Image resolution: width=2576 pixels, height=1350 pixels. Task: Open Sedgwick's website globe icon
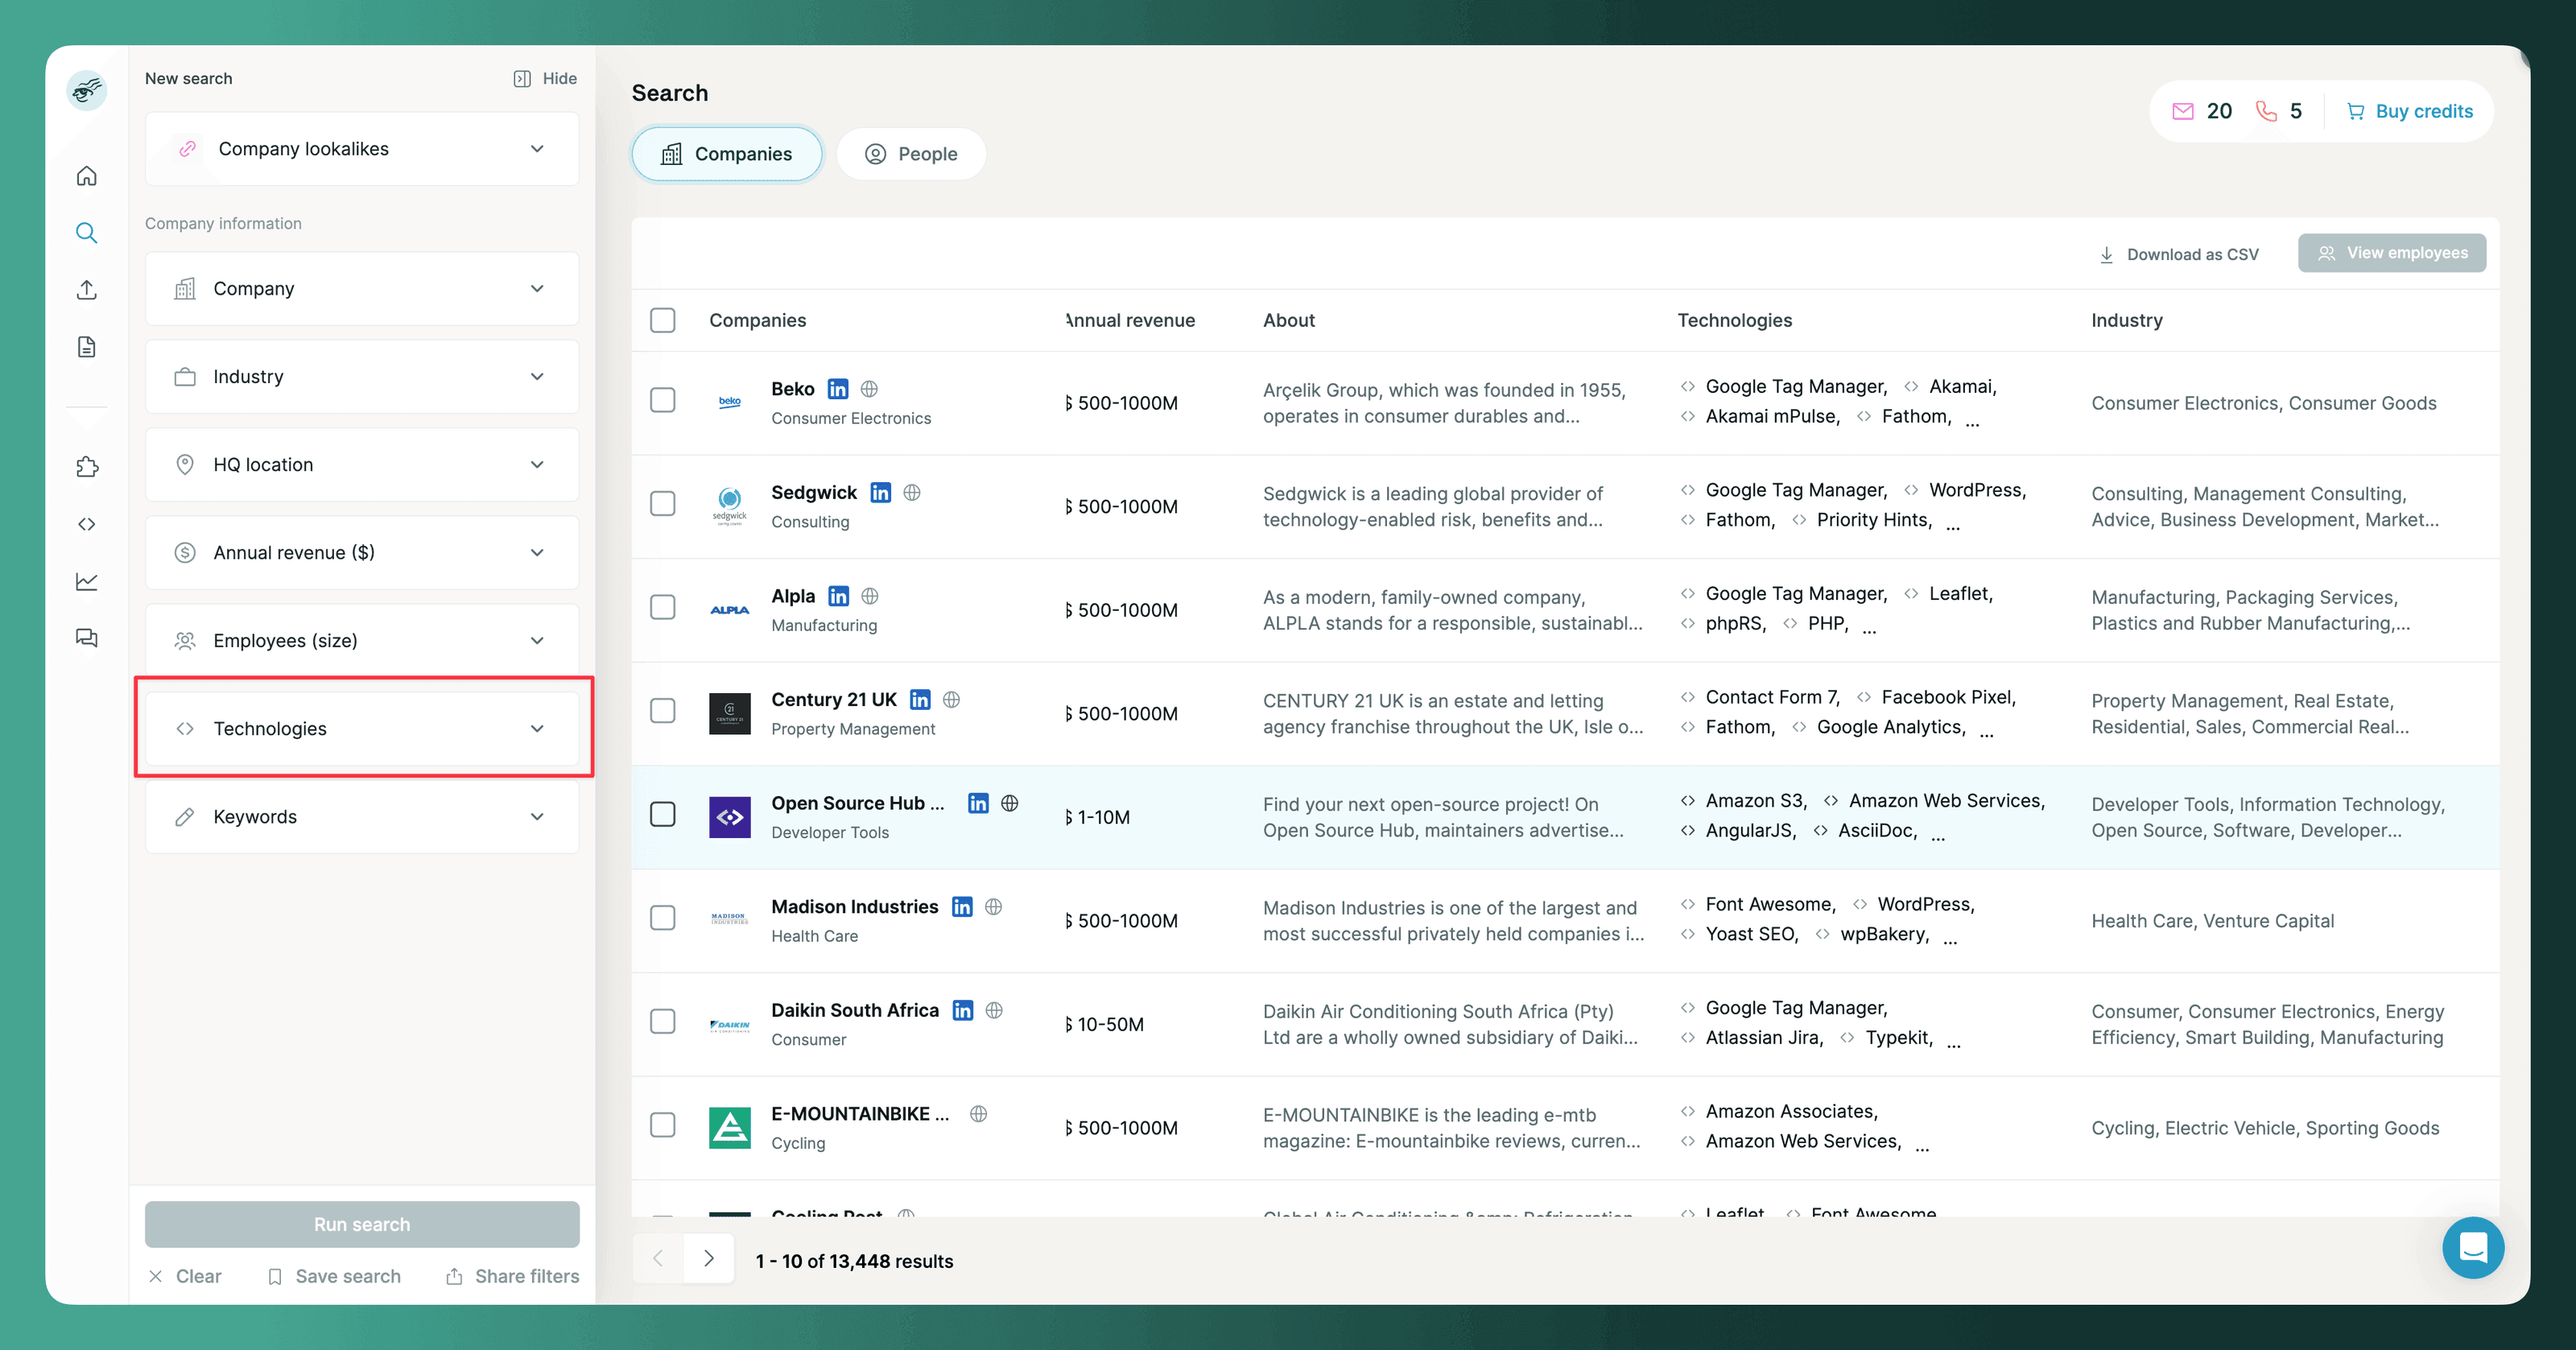point(912,492)
